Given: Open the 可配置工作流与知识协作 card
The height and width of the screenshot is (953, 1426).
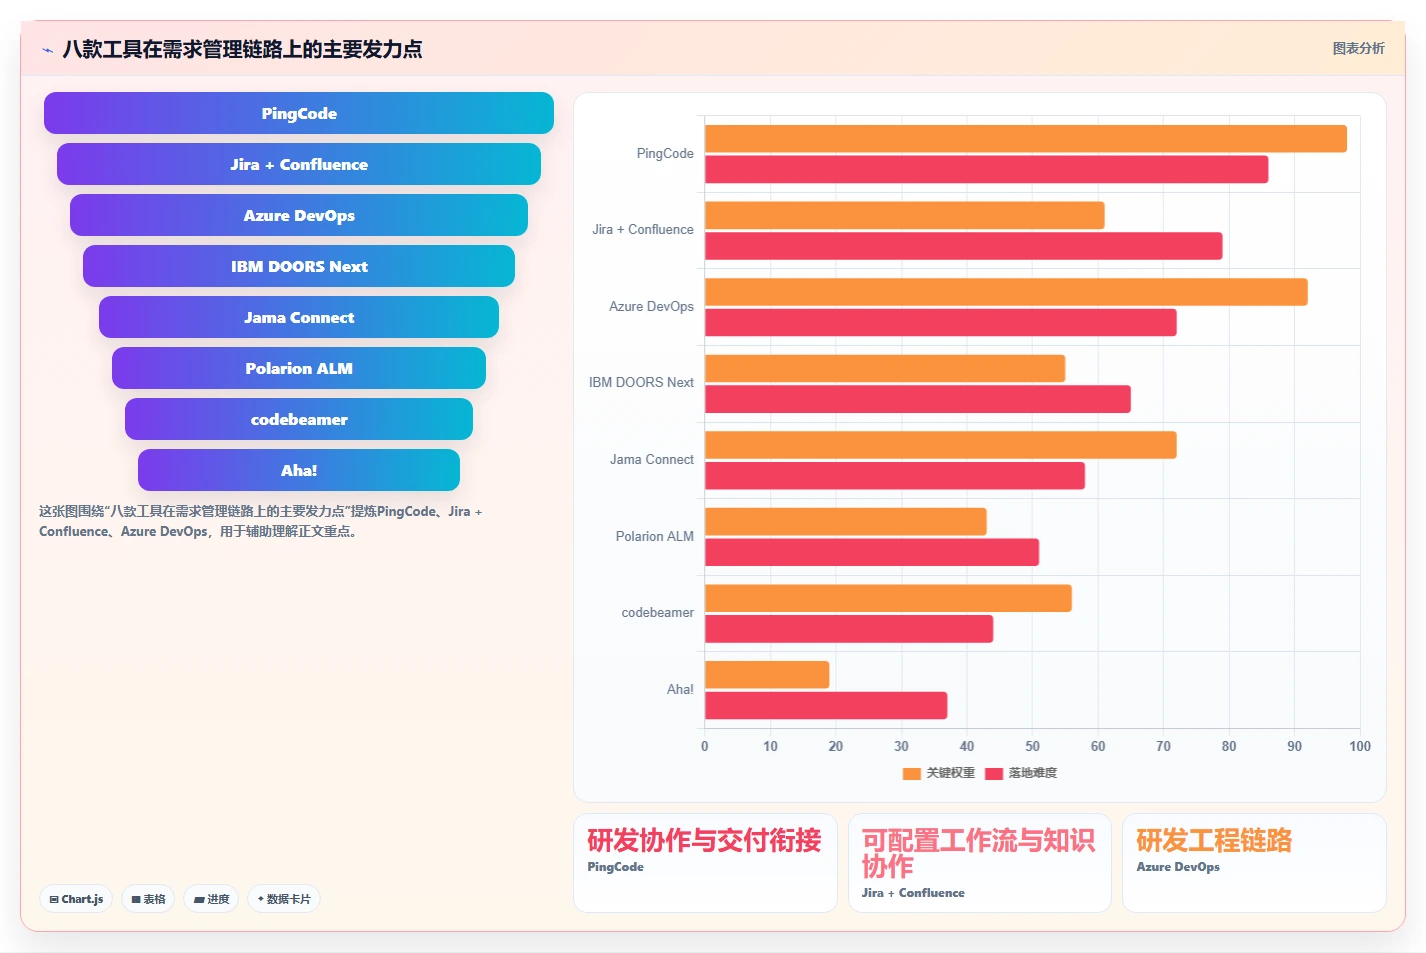Looking at the screenshot, I should pos(979,863).
